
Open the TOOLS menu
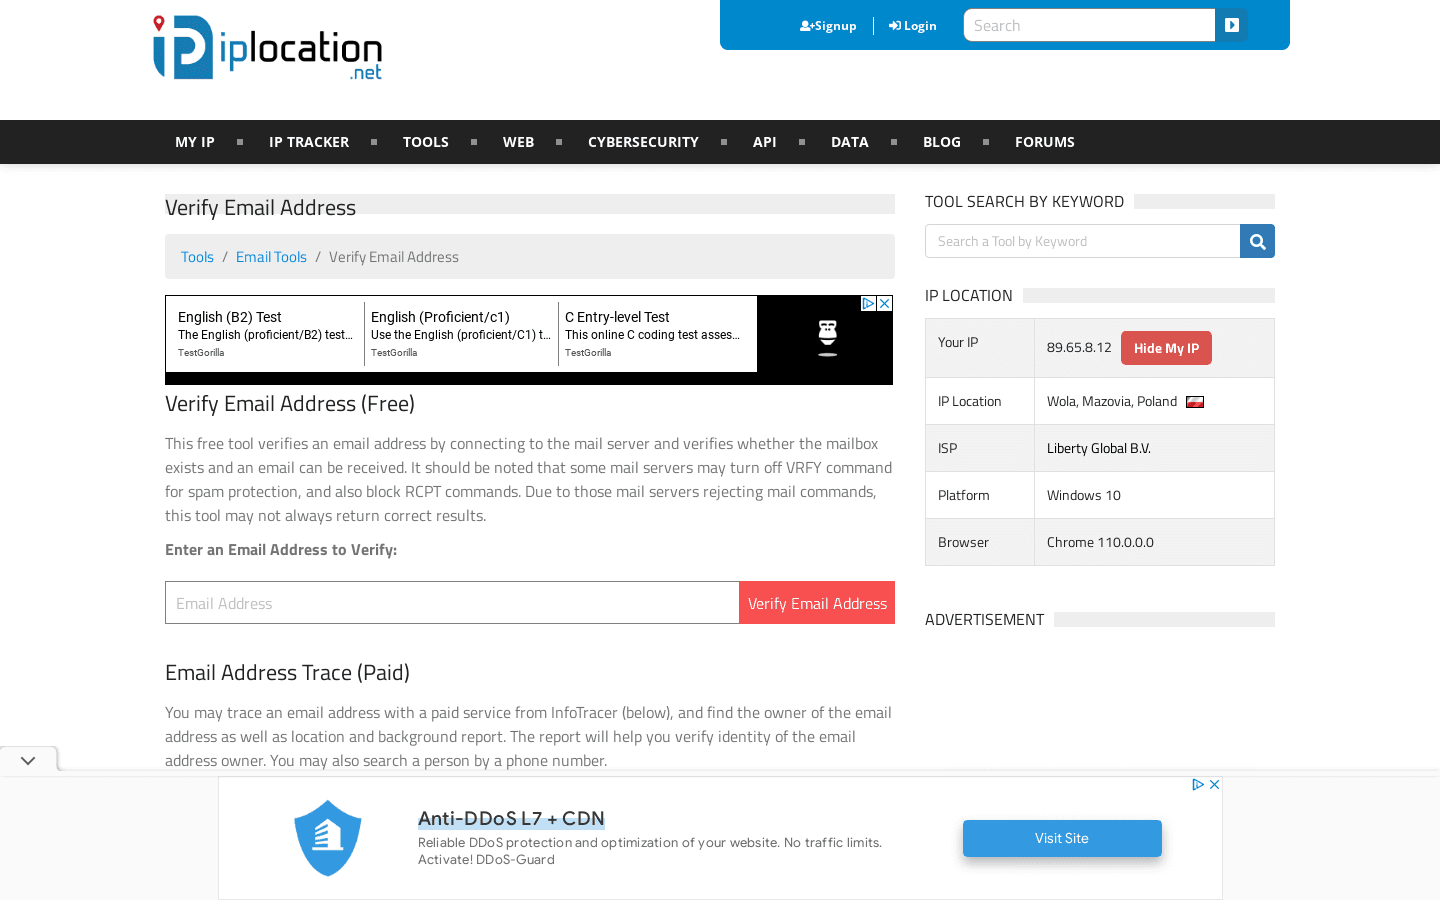pos(425,141)
